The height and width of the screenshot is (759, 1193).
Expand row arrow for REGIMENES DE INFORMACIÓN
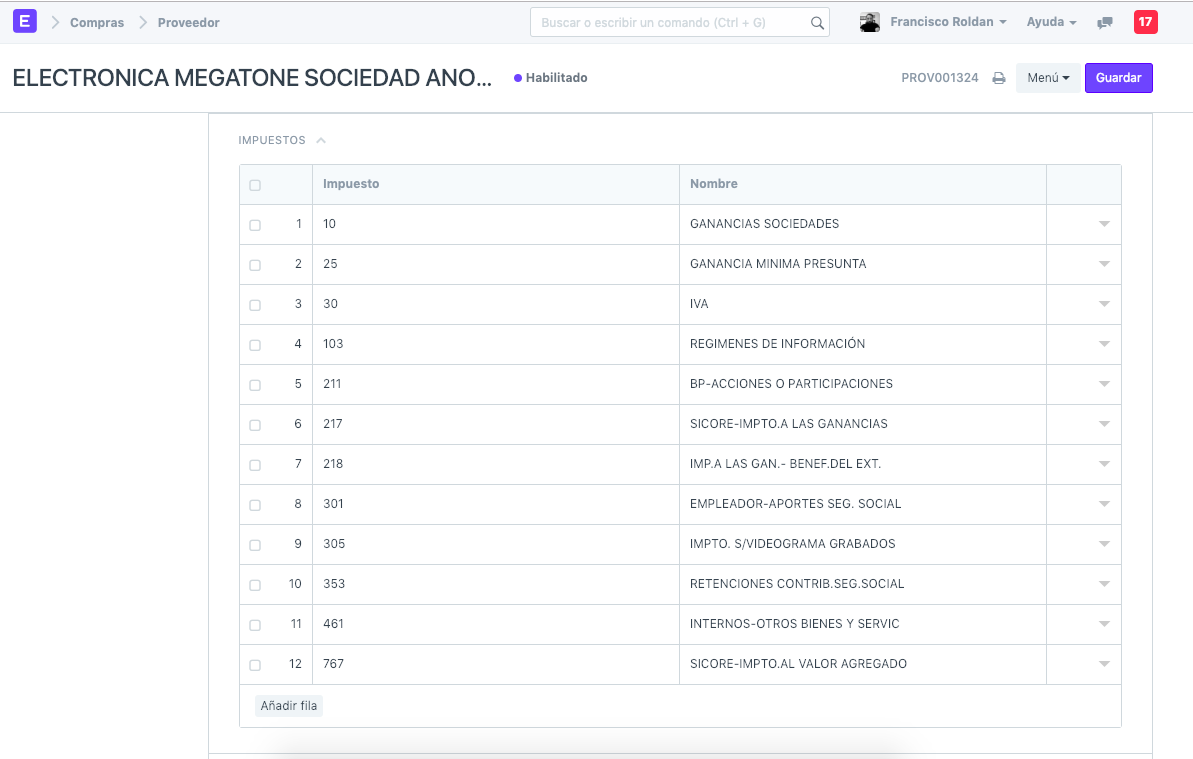[x=1104, y=344]
